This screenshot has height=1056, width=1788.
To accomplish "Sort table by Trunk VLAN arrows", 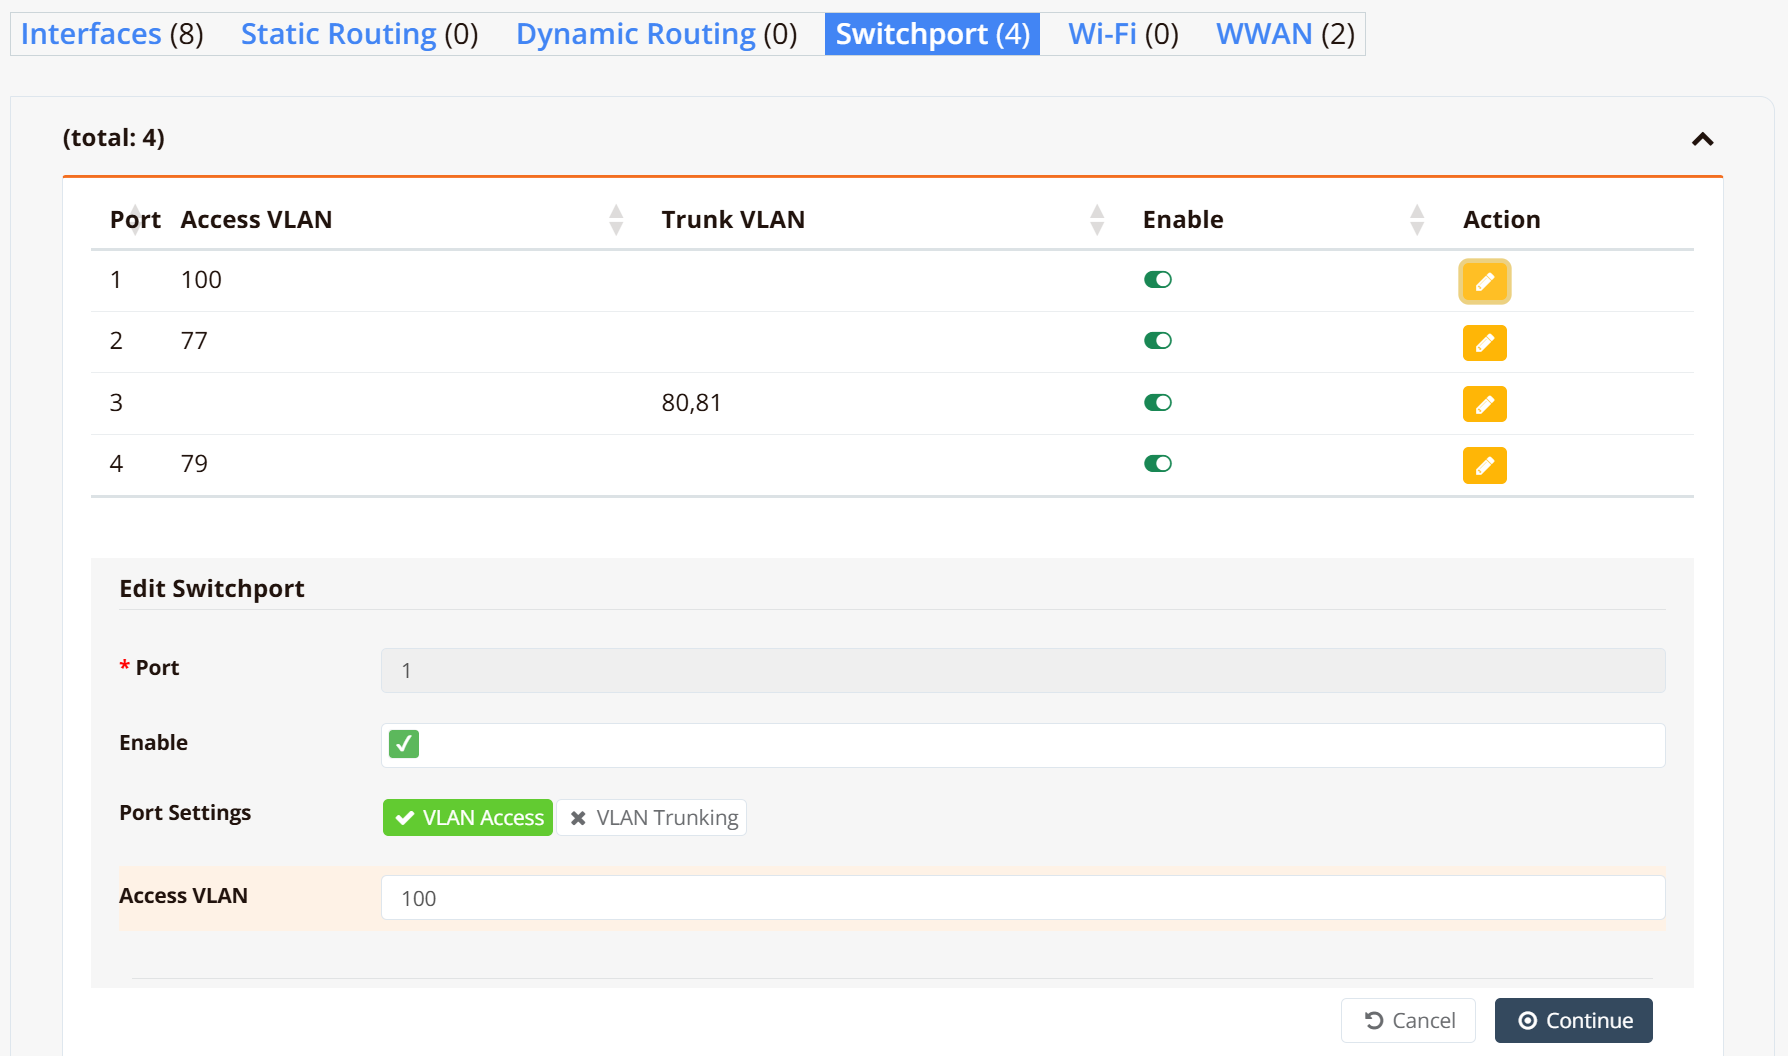I will [1097, 220].
